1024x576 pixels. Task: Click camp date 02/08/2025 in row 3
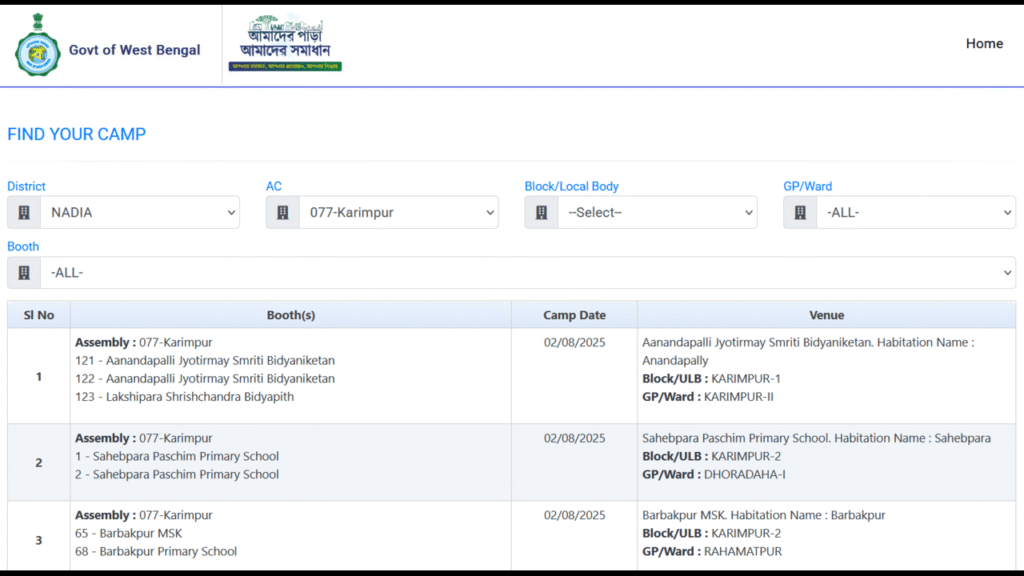(x=575, y=515)
